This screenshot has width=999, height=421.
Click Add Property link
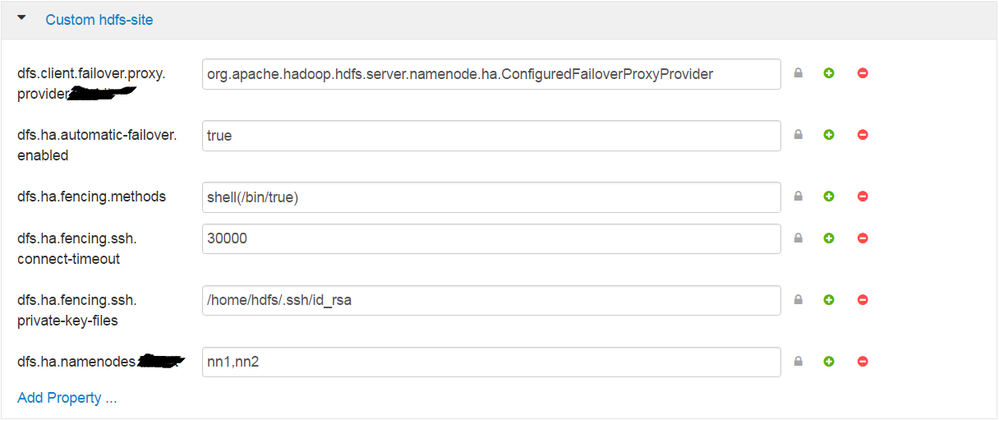pyautogui.click(x=67, y=397)
